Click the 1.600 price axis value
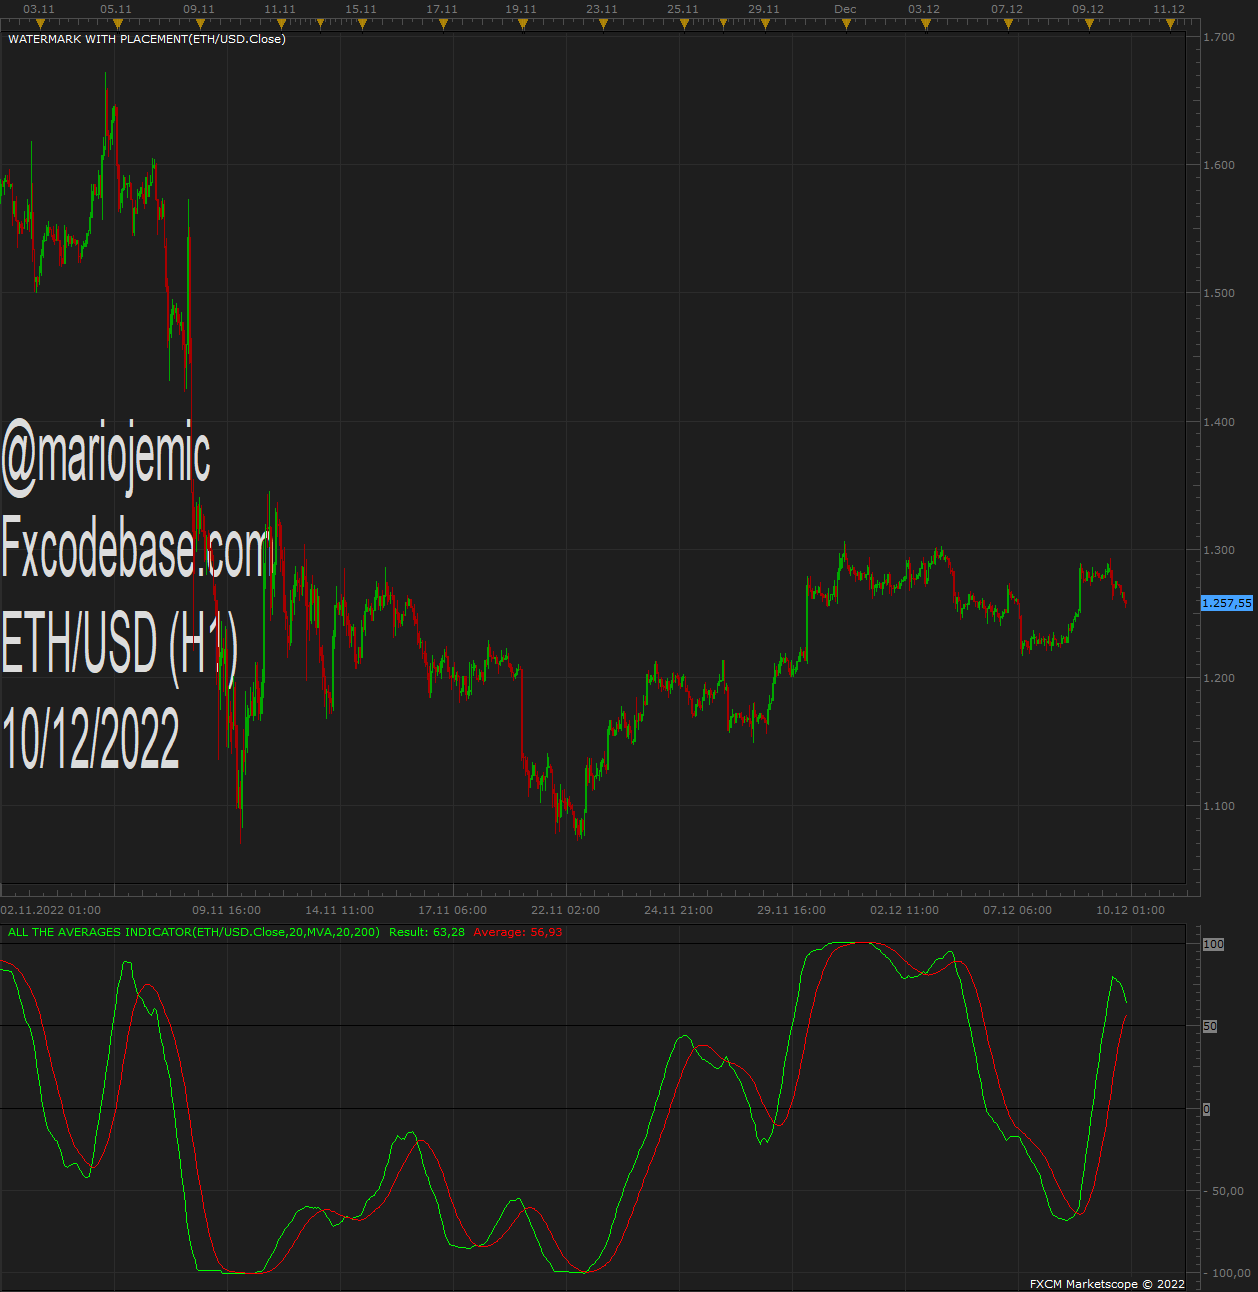1258x1292 pixels. coord(1220,165)
